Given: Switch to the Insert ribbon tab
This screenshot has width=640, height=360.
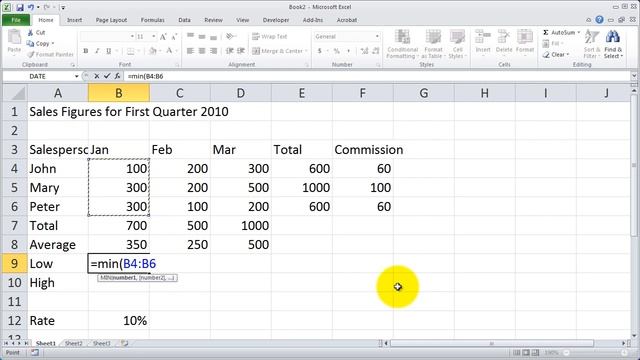Looking at the screenshot, I should coord(74,20).
